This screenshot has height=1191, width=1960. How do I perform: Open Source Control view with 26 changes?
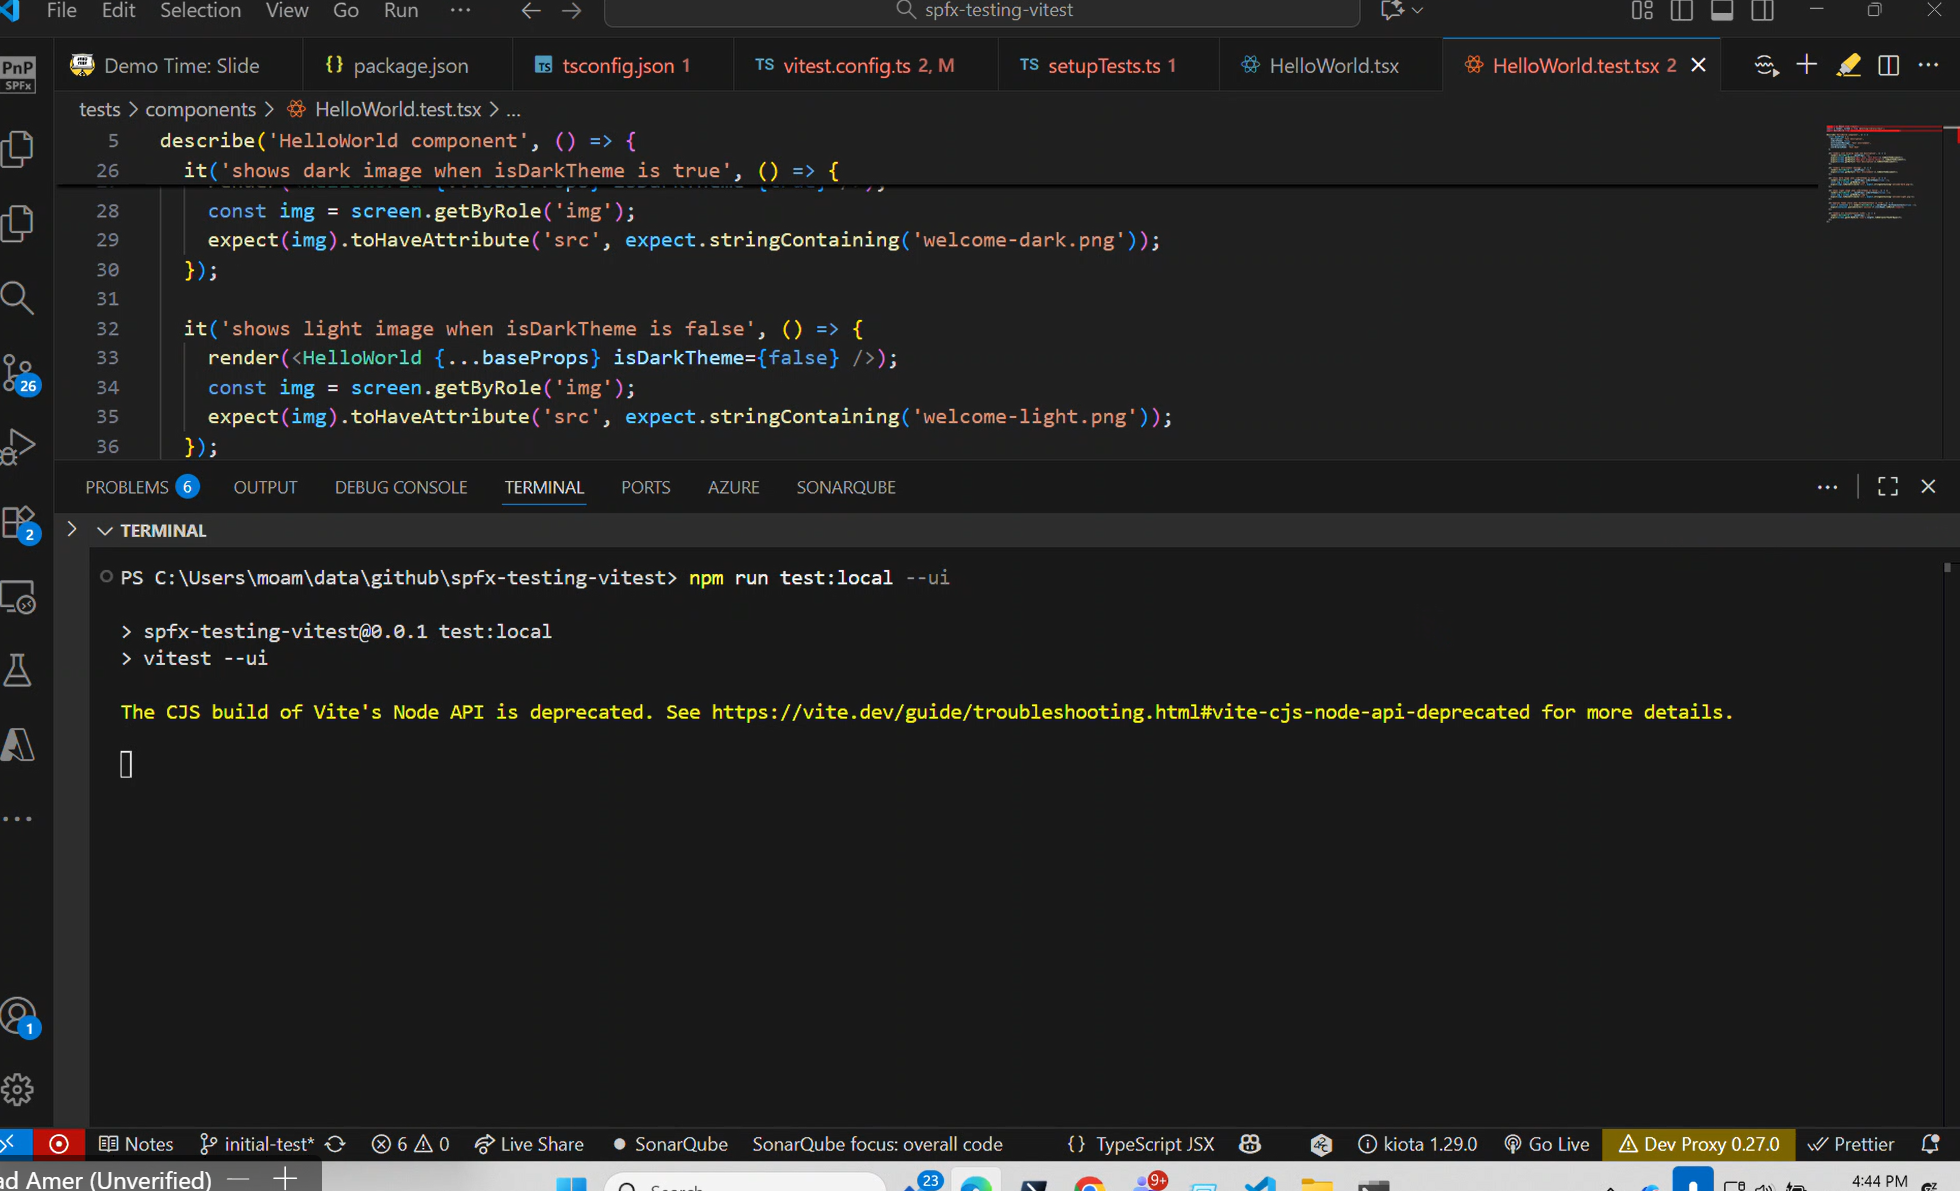18,373
